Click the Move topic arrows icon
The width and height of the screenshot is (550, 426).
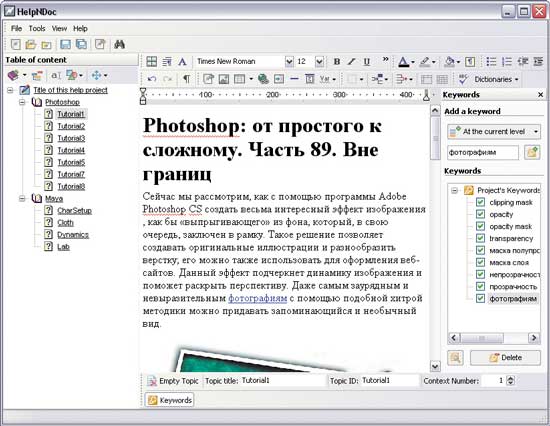coord(96,75)
